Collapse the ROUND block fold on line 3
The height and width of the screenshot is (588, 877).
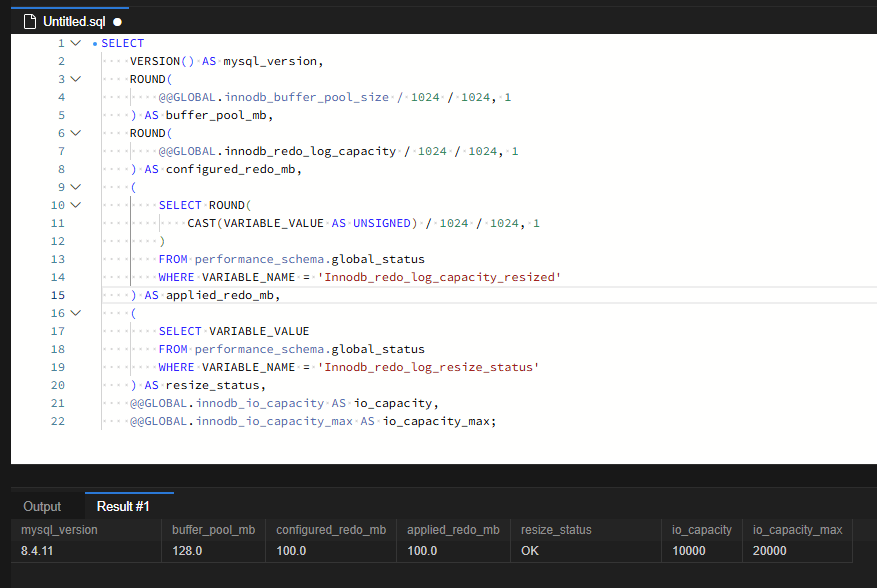pyautogui.click(x=76, y=79)
